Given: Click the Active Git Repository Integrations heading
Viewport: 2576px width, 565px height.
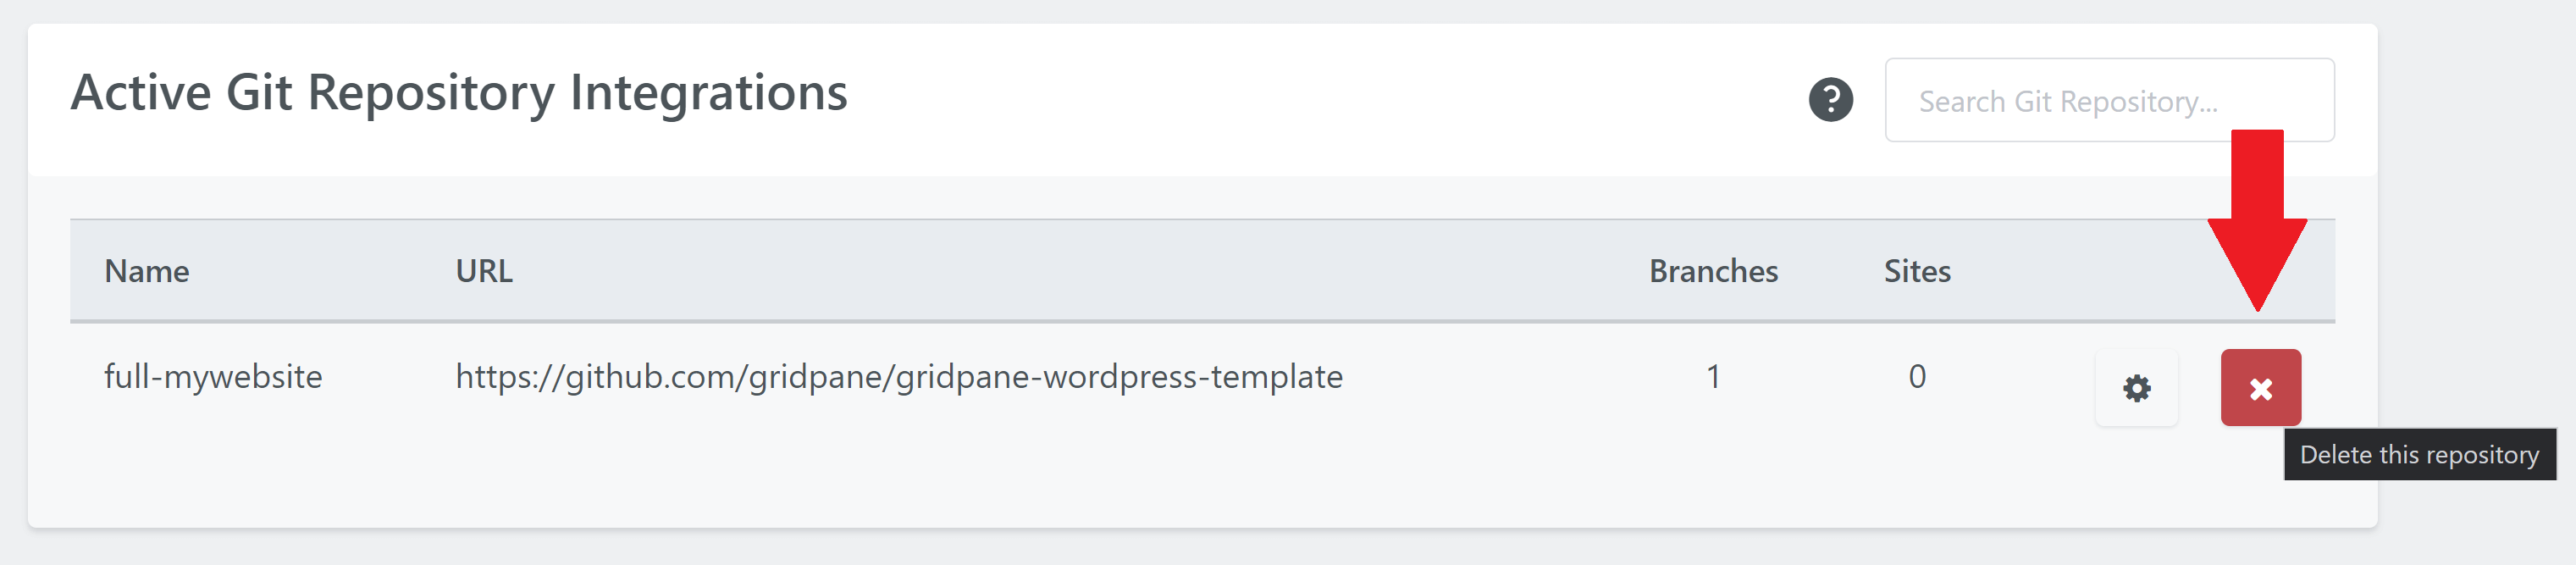Looking at the screenshot, I should pyautogui.click(x=459, y=93).
